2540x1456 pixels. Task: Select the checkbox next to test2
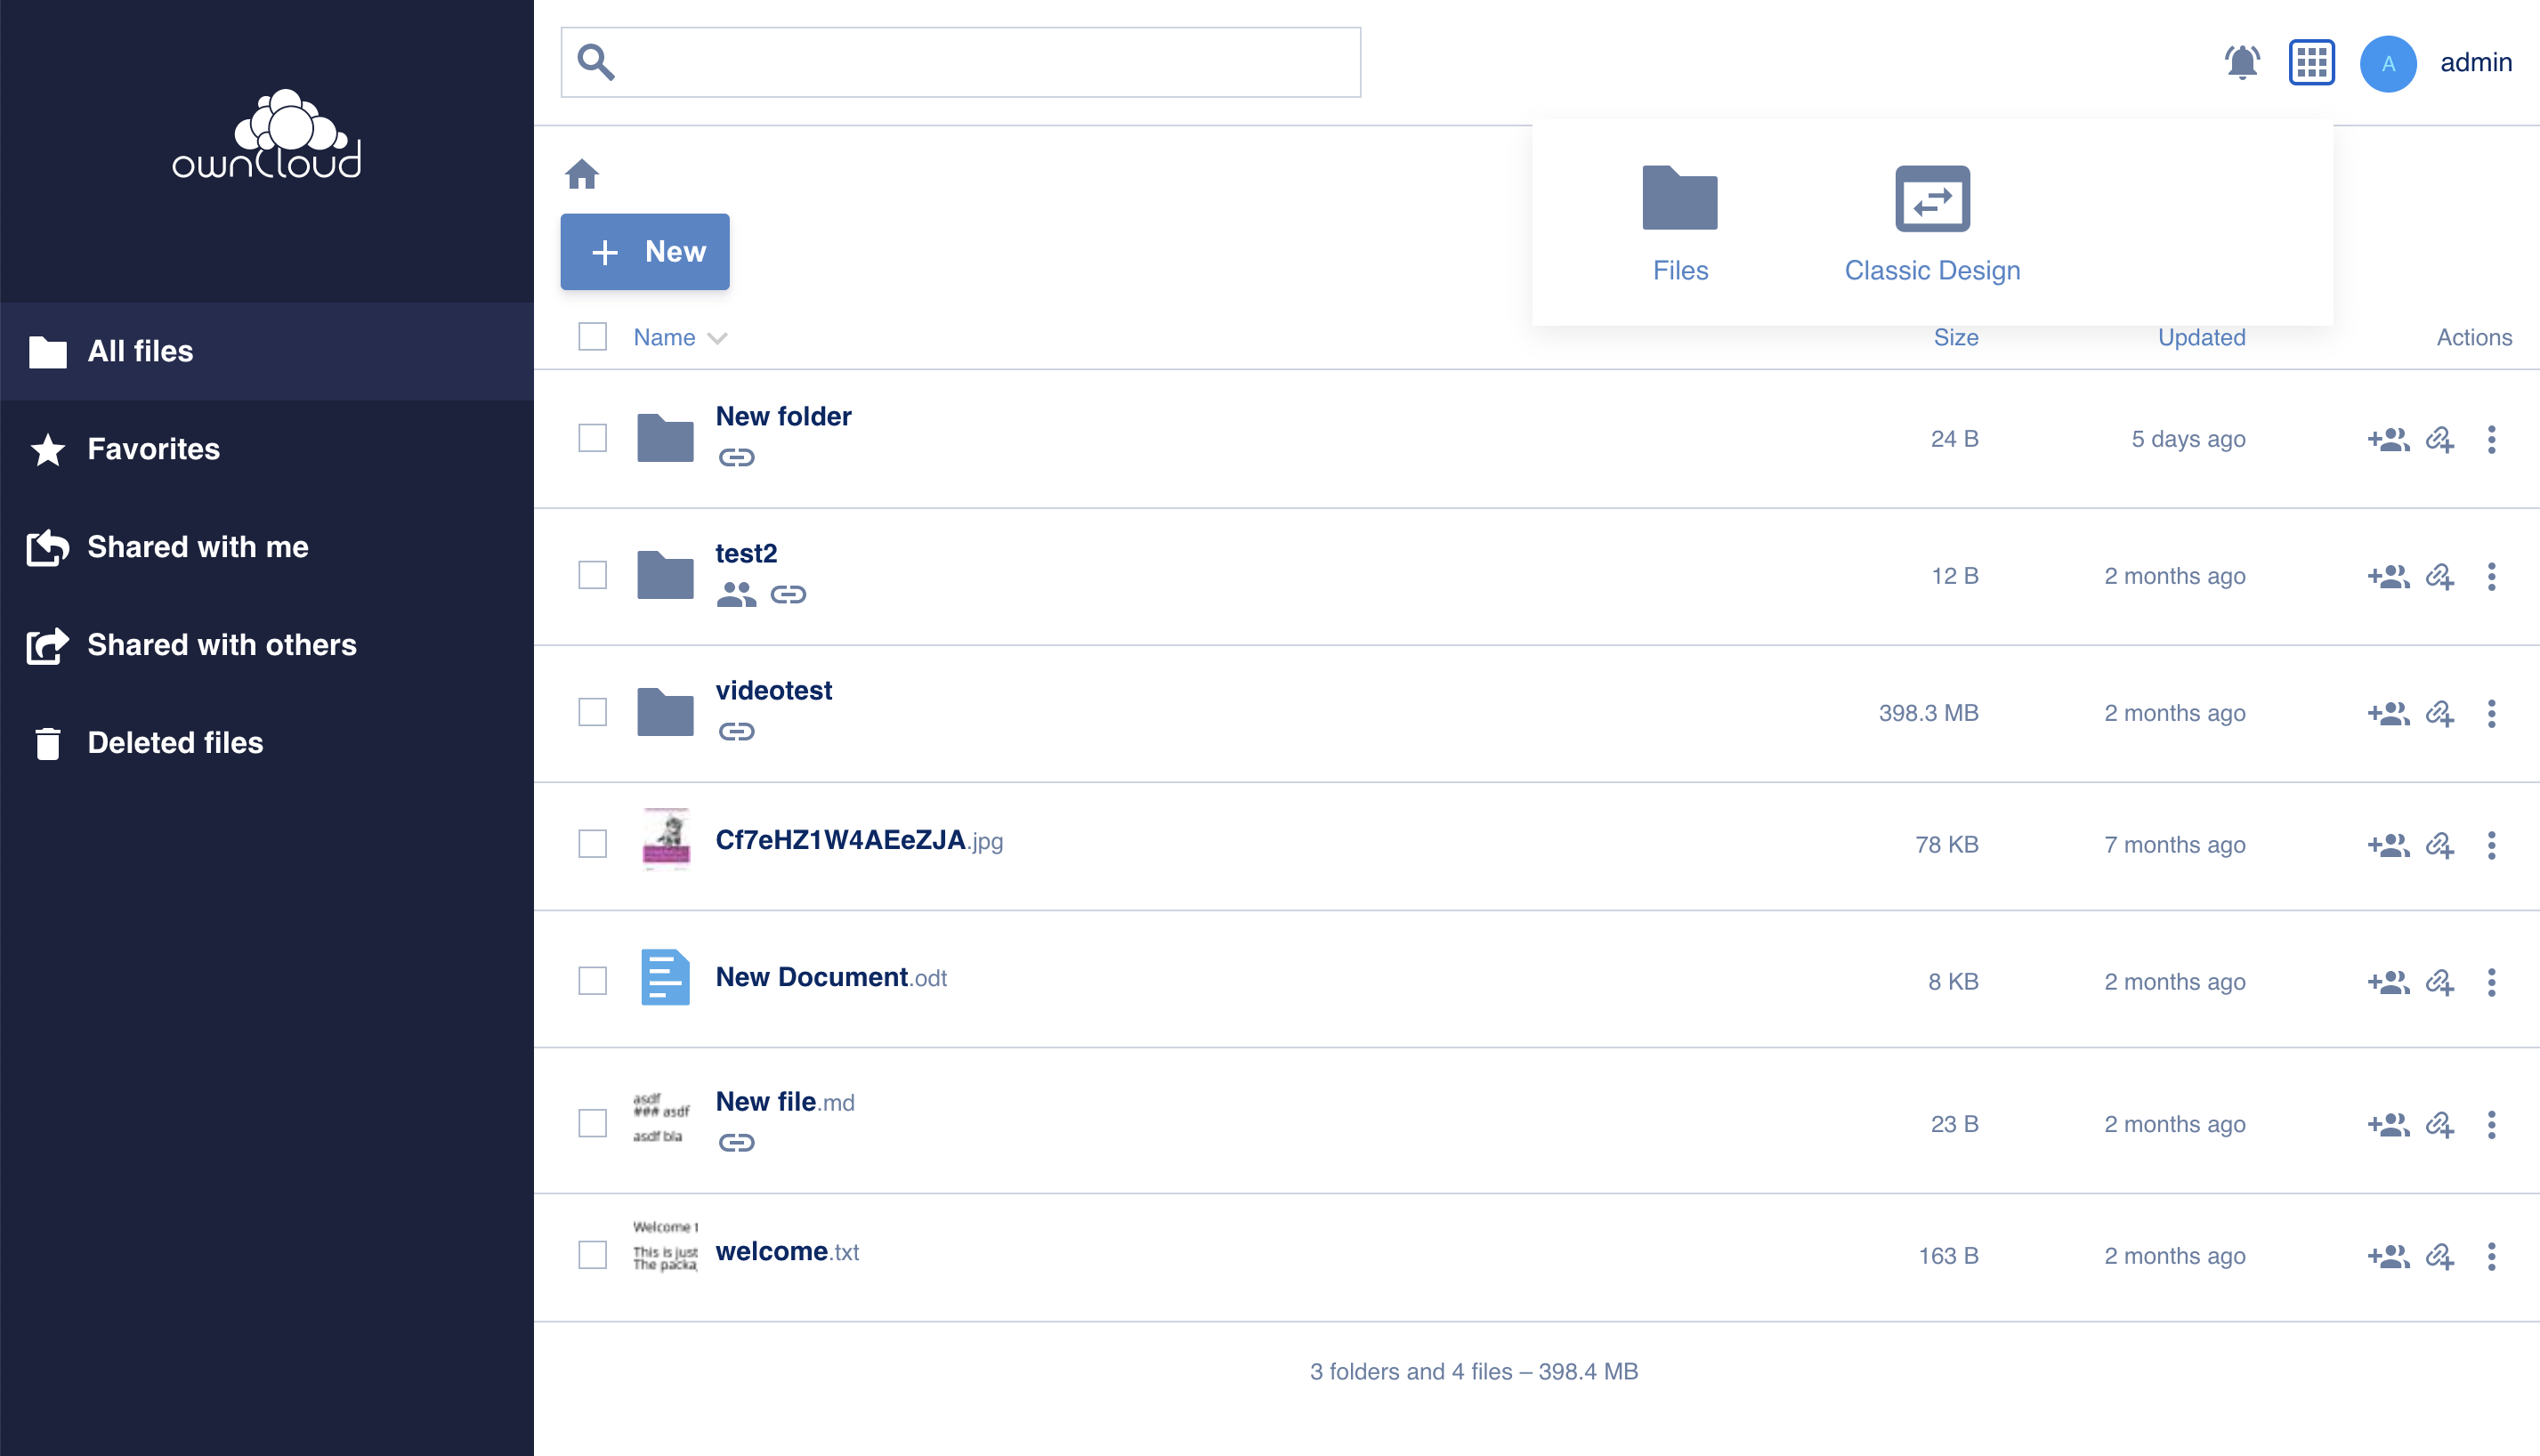coord(592,575)
